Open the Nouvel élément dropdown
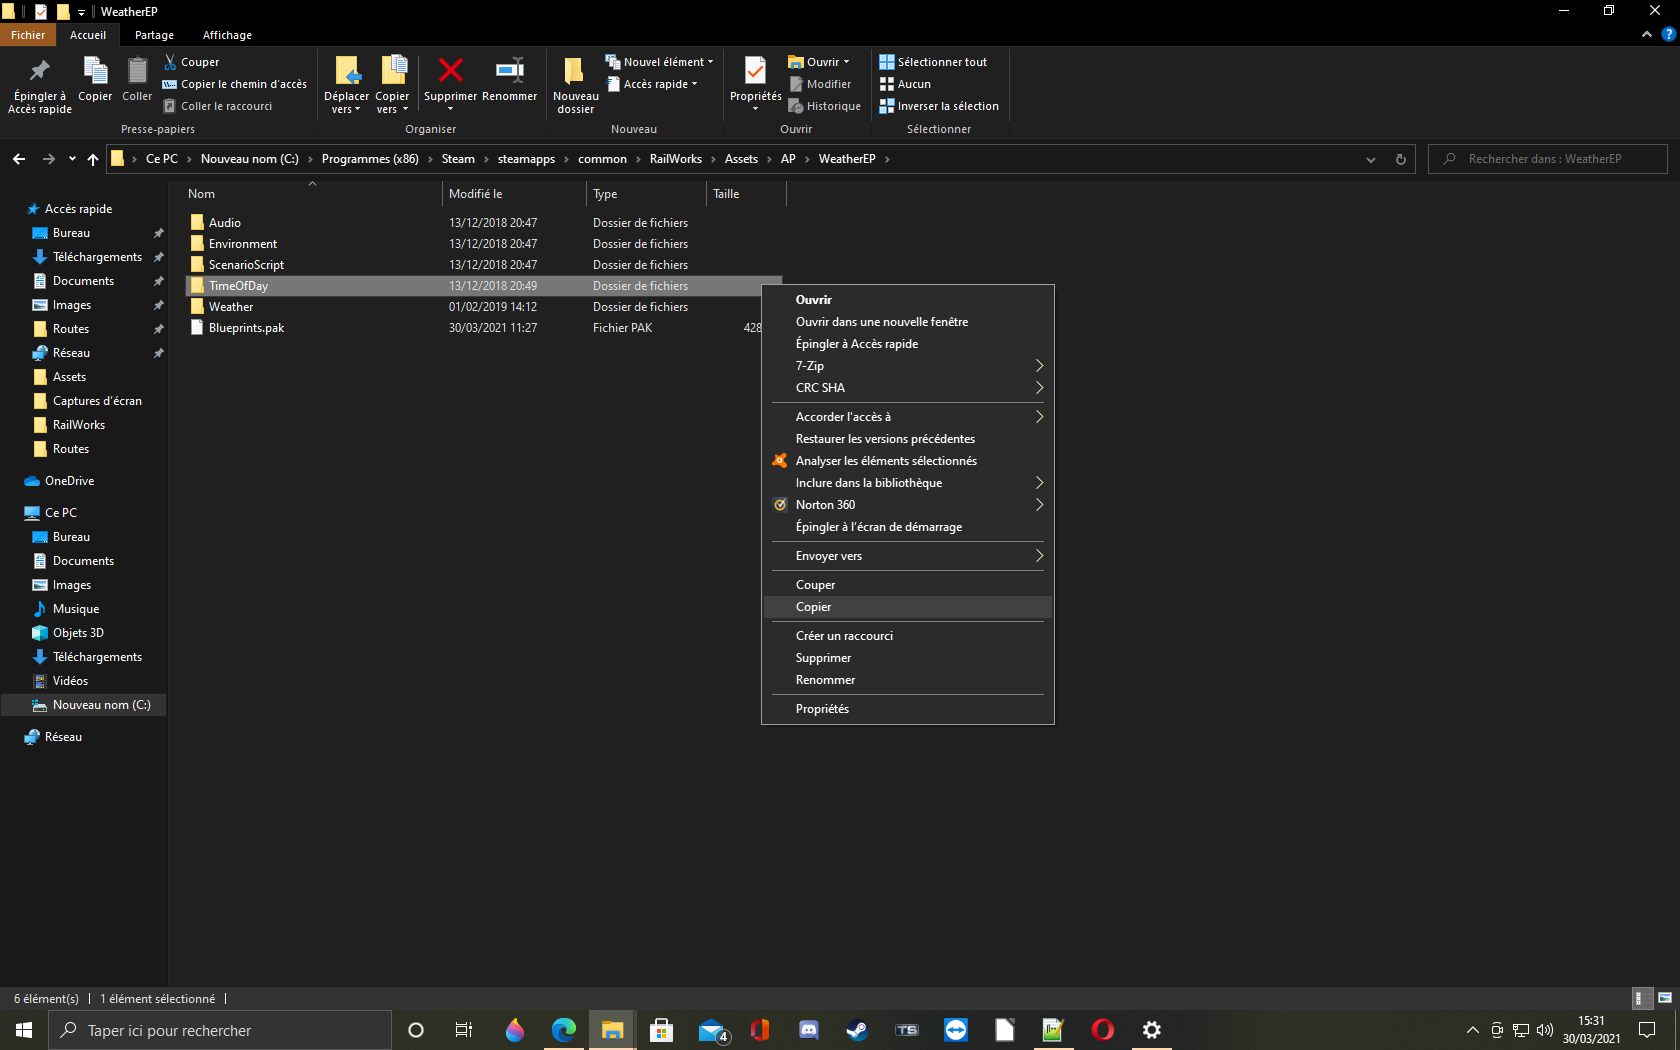 point(660,62)
